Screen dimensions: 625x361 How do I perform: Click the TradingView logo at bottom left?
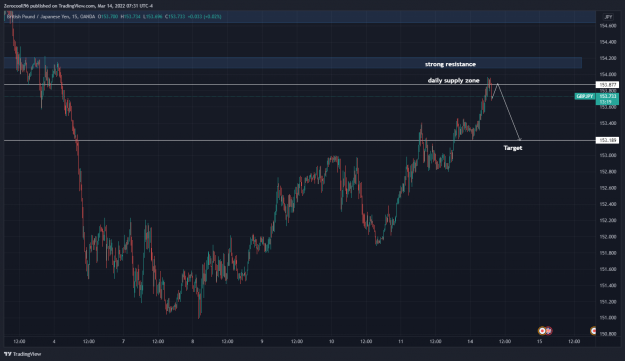coord(22,354)
